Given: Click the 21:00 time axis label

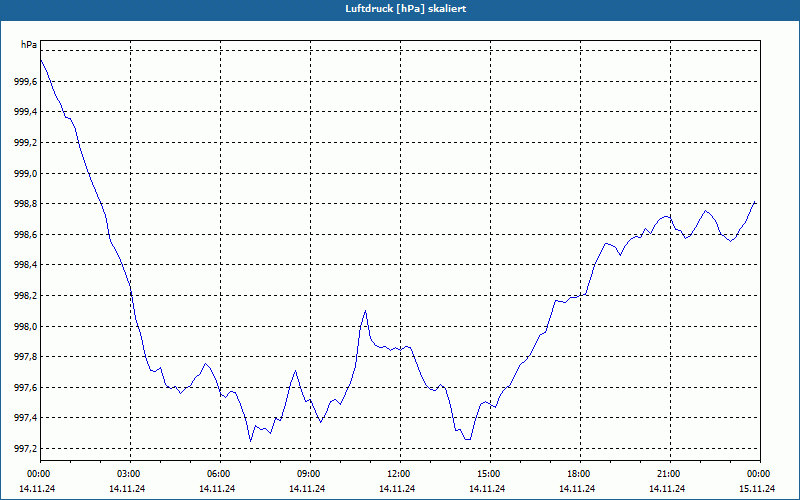Looking at the screenshot, I should 670,474.
